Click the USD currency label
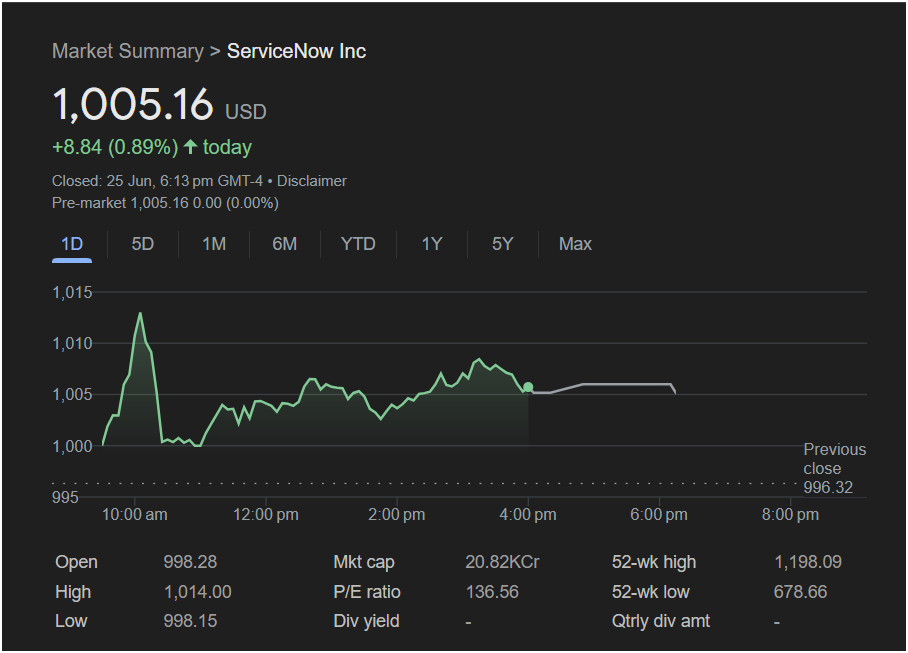 pos(246,112)
